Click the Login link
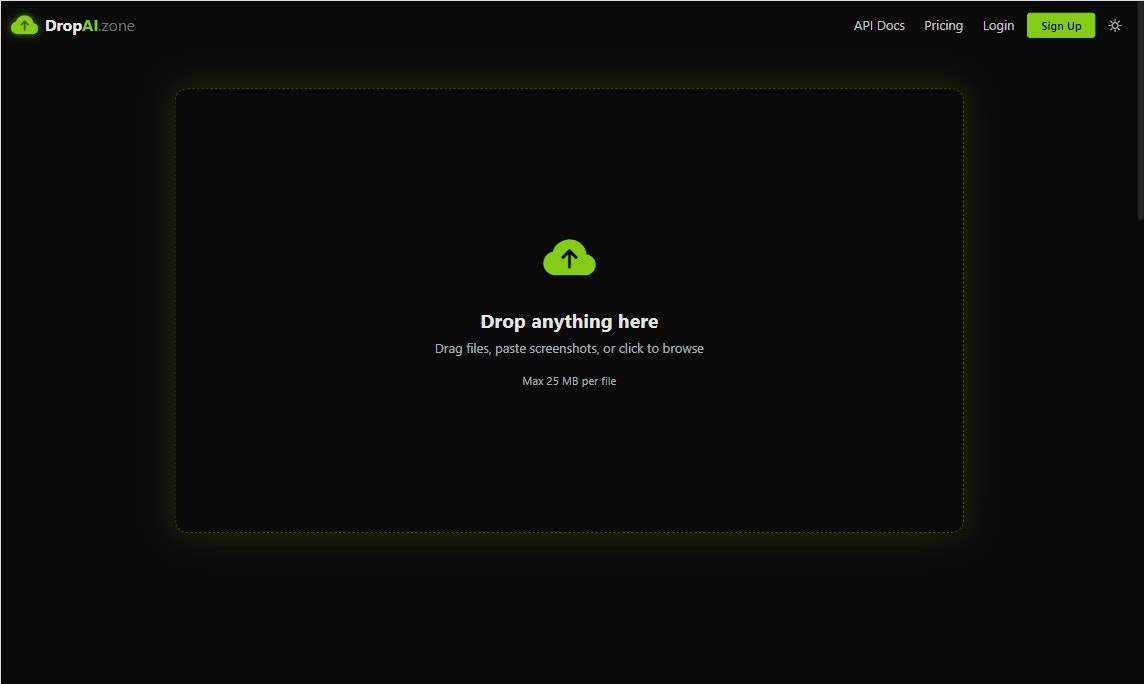The image size is (1144, 684). [x=998, y=25]
